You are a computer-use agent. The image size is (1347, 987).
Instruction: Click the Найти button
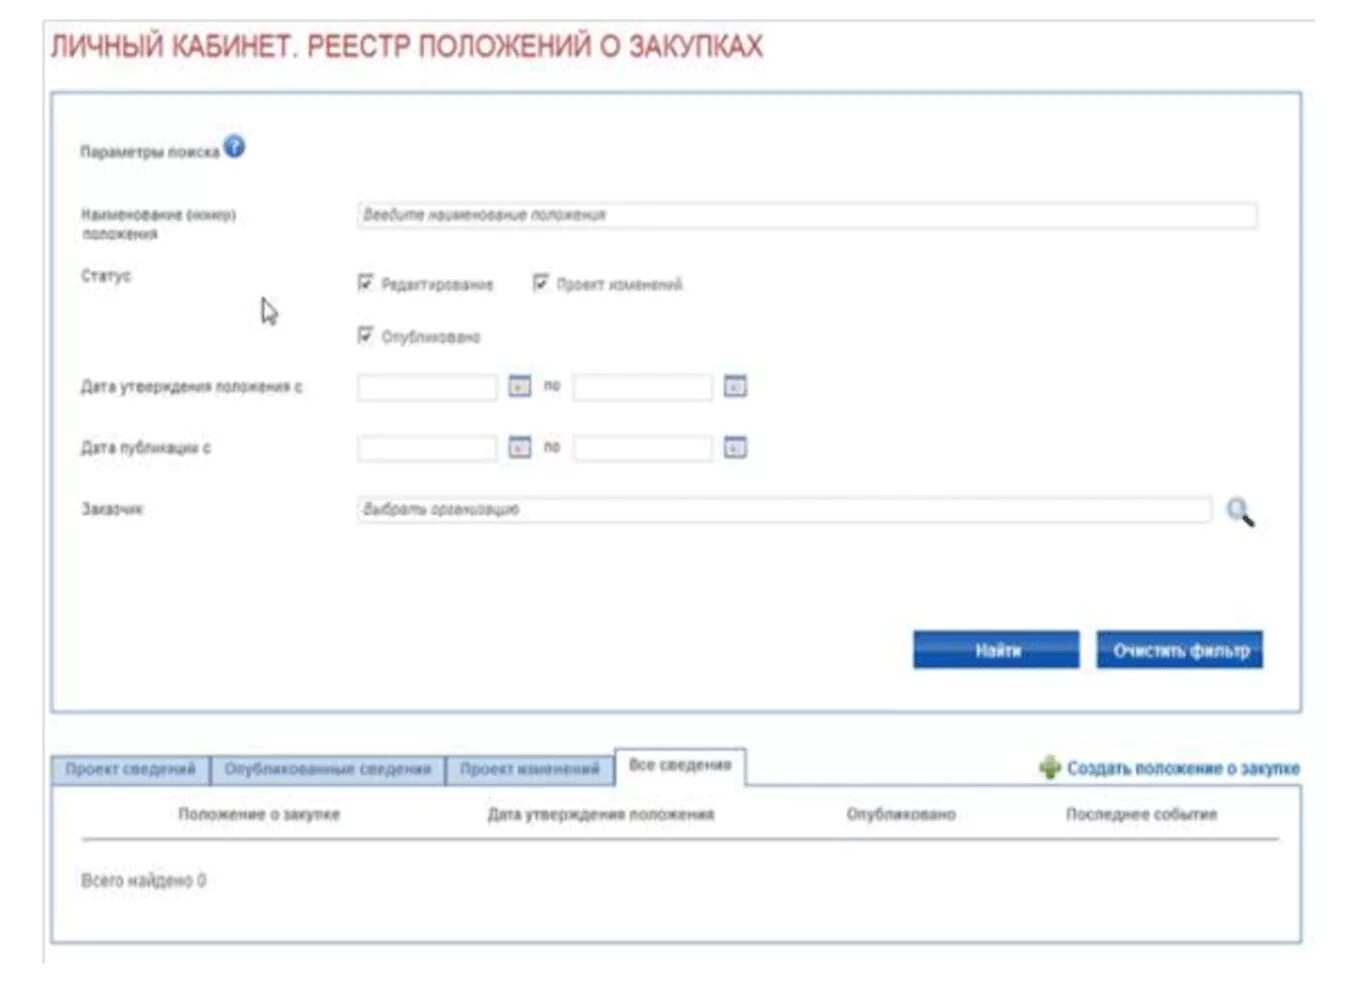pyautogui.click(x=996, y=650)
